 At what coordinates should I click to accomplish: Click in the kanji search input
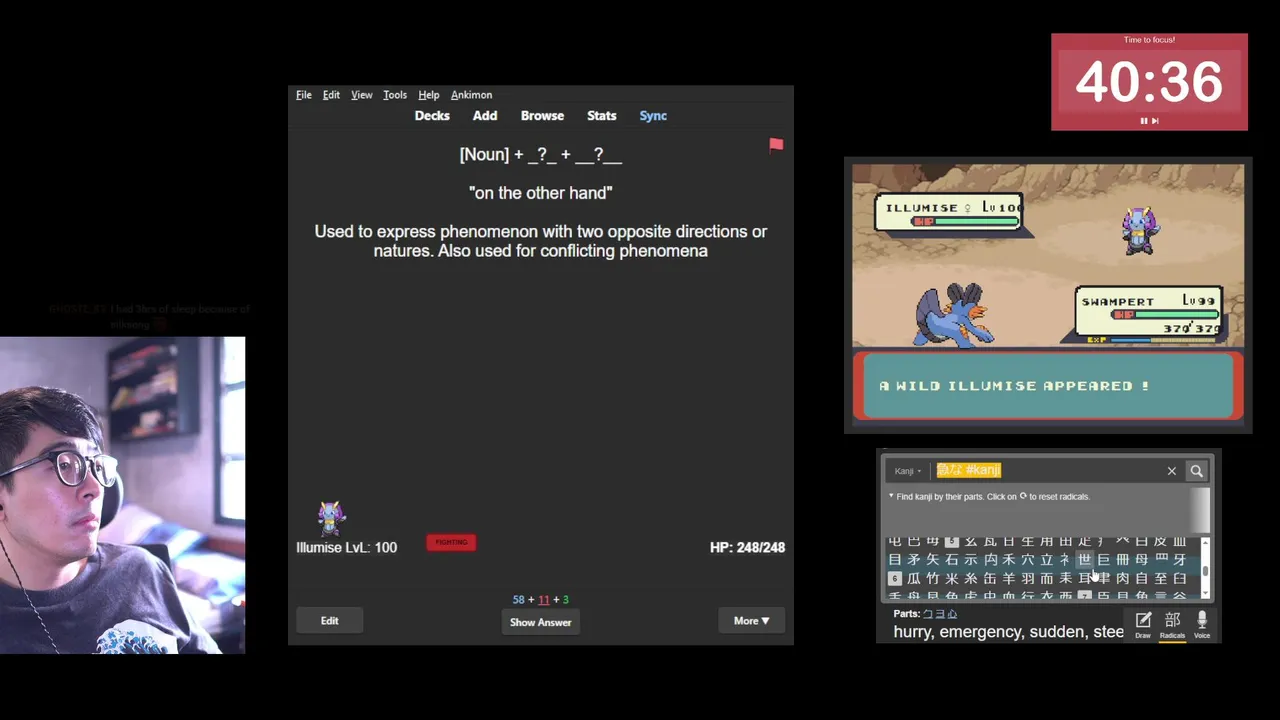pos(1048,470)
